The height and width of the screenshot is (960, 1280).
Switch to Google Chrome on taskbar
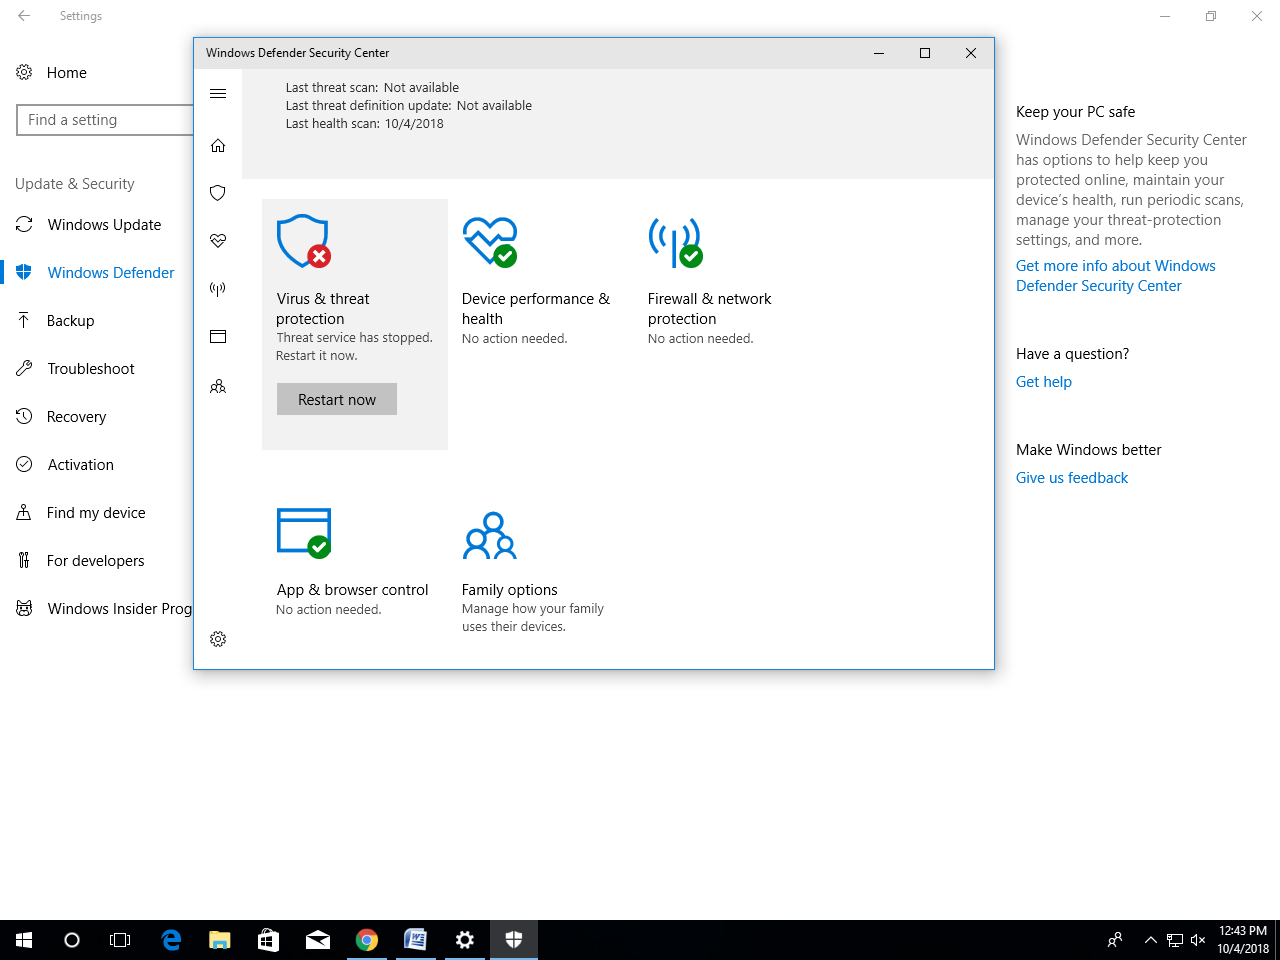tap(367, 940)
